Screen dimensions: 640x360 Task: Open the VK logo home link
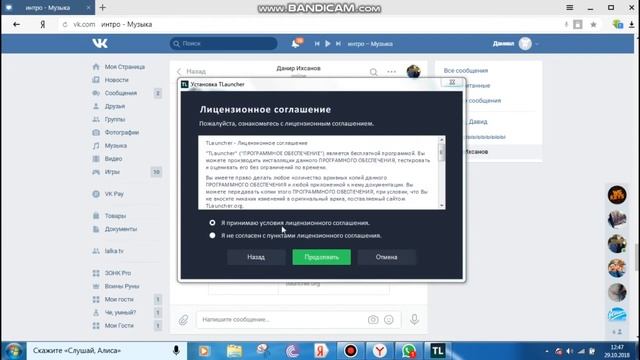coord(100,43)
